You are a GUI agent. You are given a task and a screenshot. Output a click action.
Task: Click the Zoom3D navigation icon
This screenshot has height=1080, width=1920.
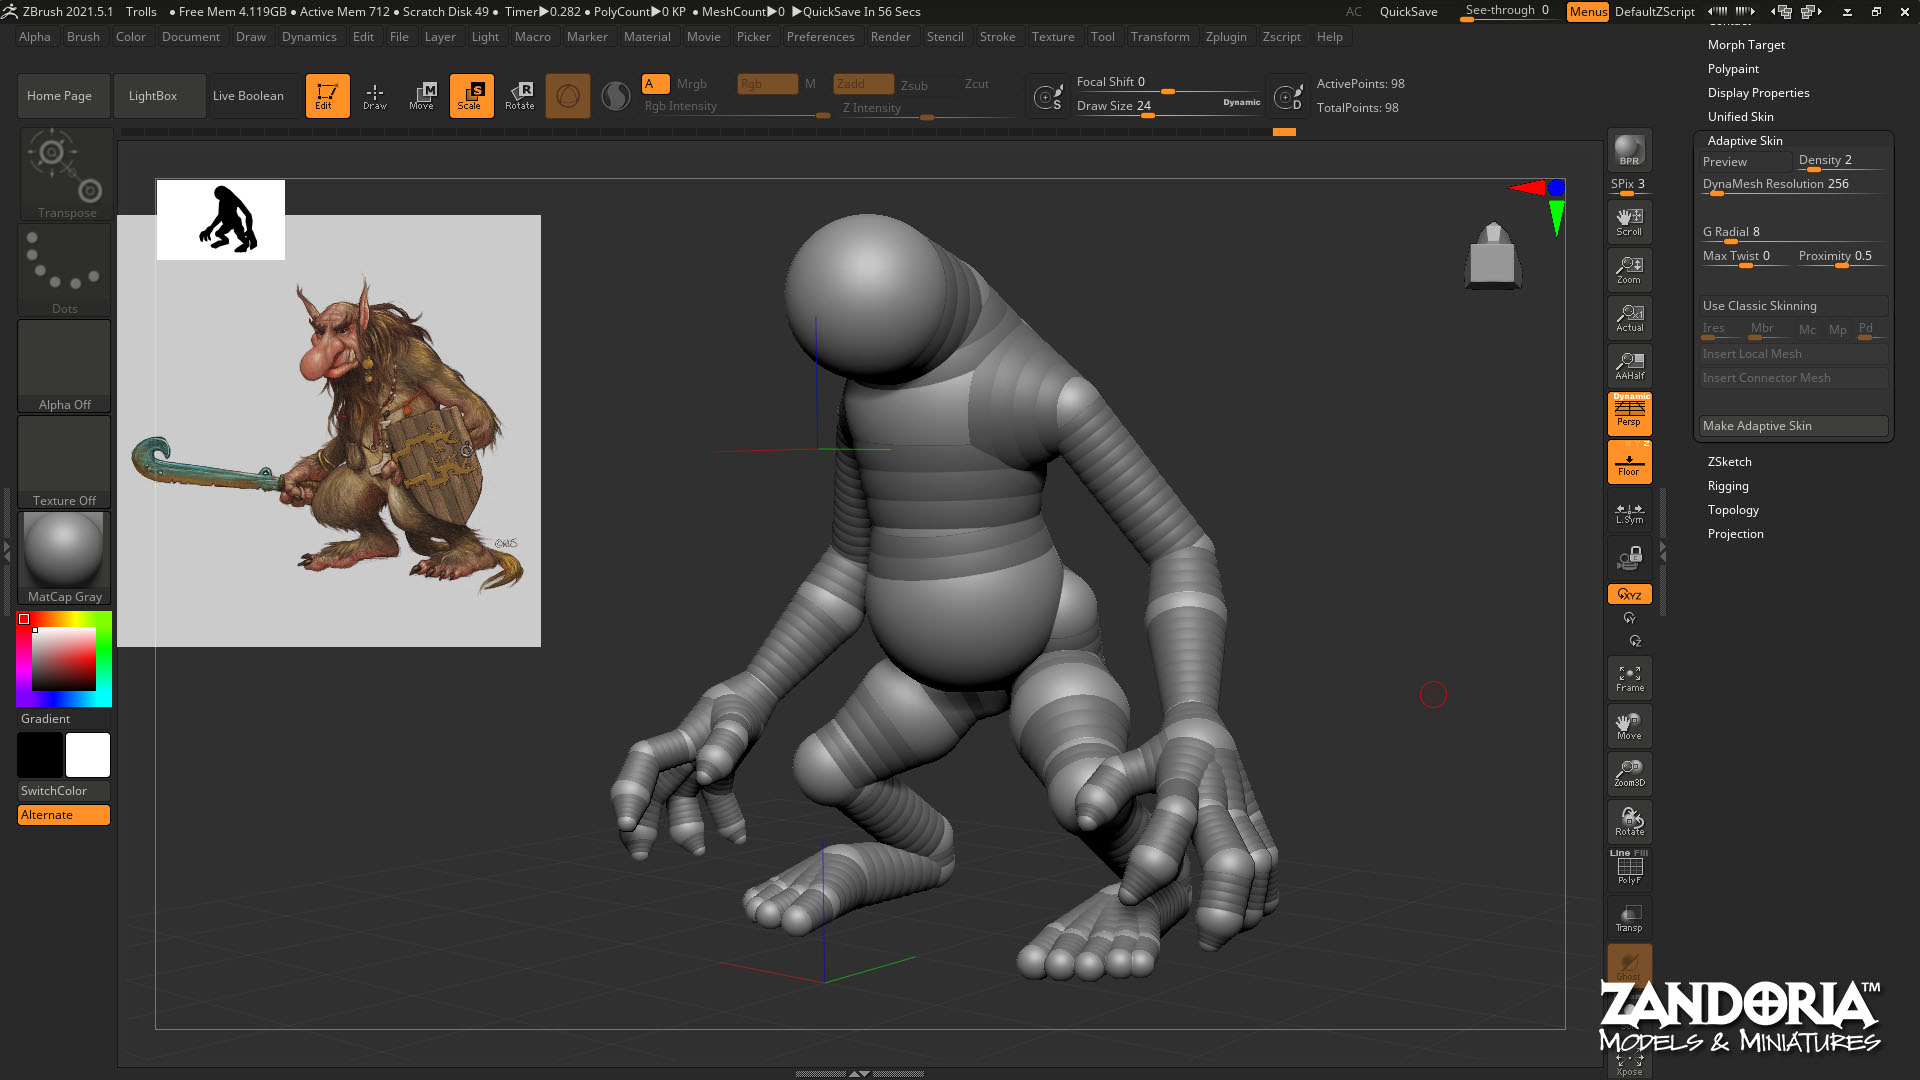(x=1629, y=773)
